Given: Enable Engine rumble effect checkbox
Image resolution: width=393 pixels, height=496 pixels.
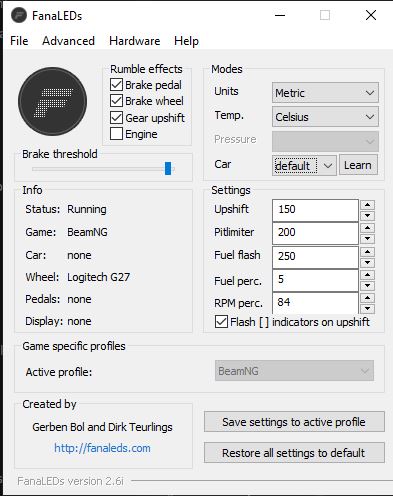Looking at the screenshot, I should pos(116,134).
